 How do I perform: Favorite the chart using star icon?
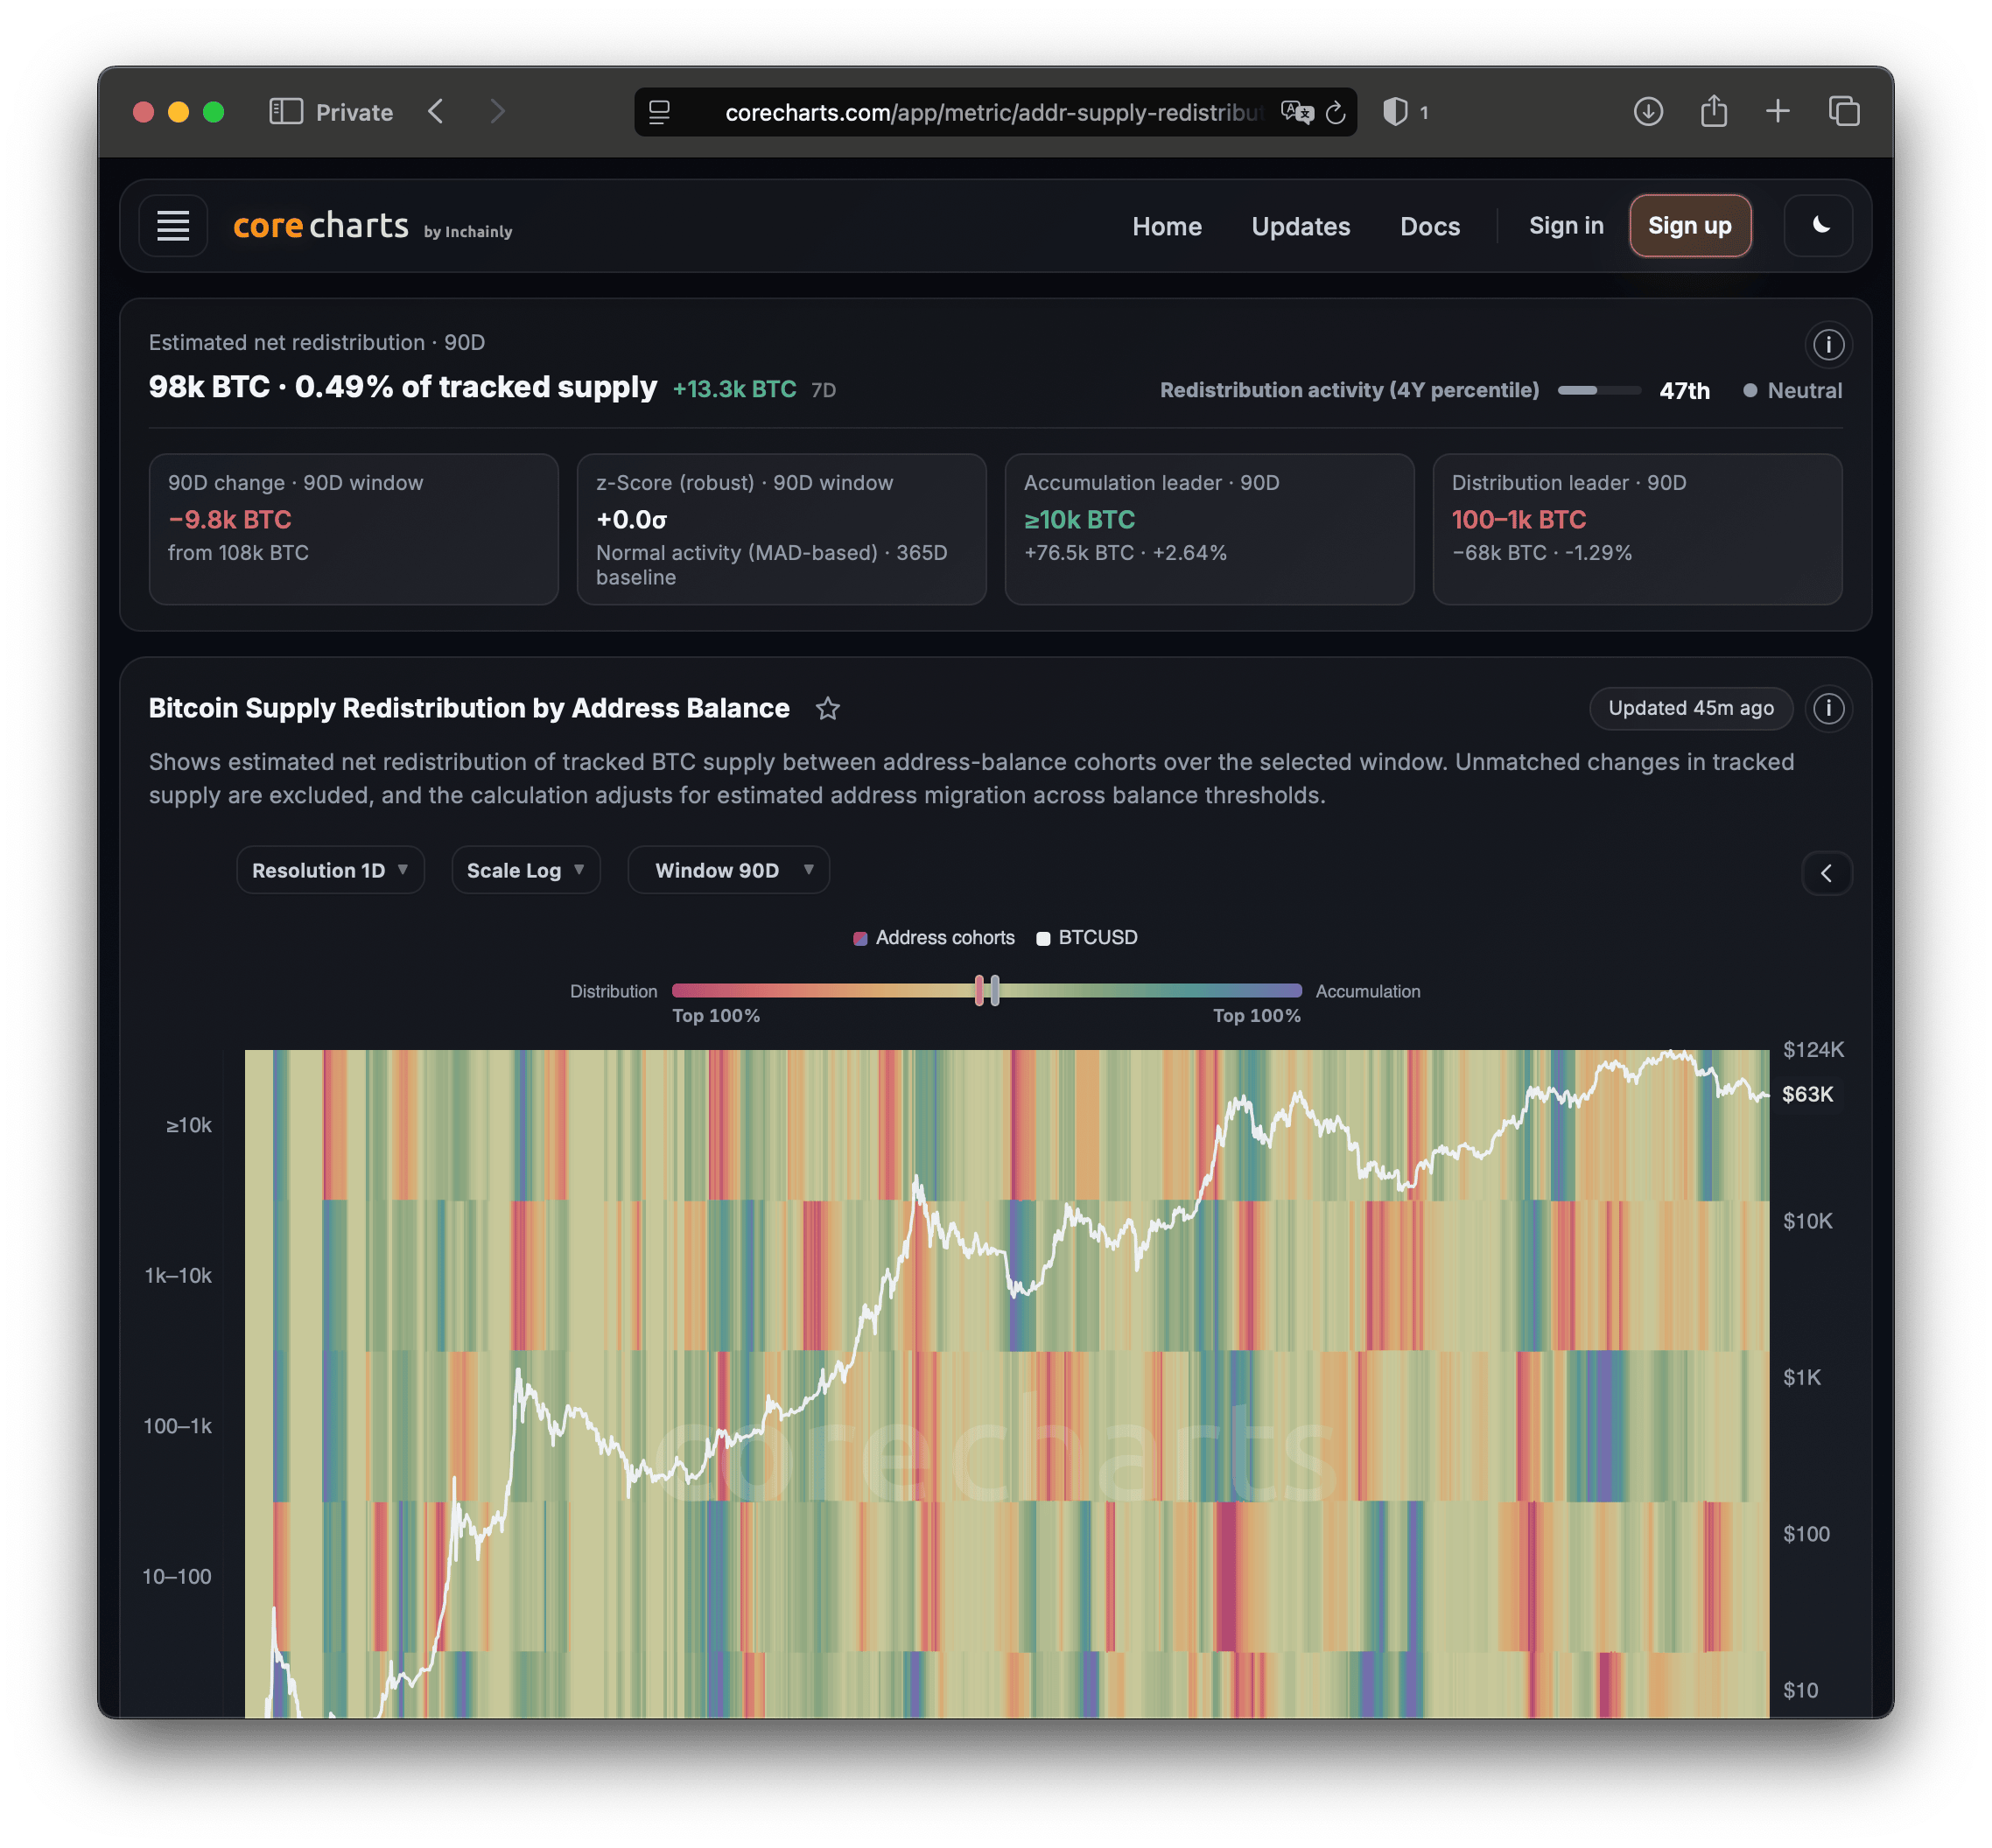(x=827, y=709)
